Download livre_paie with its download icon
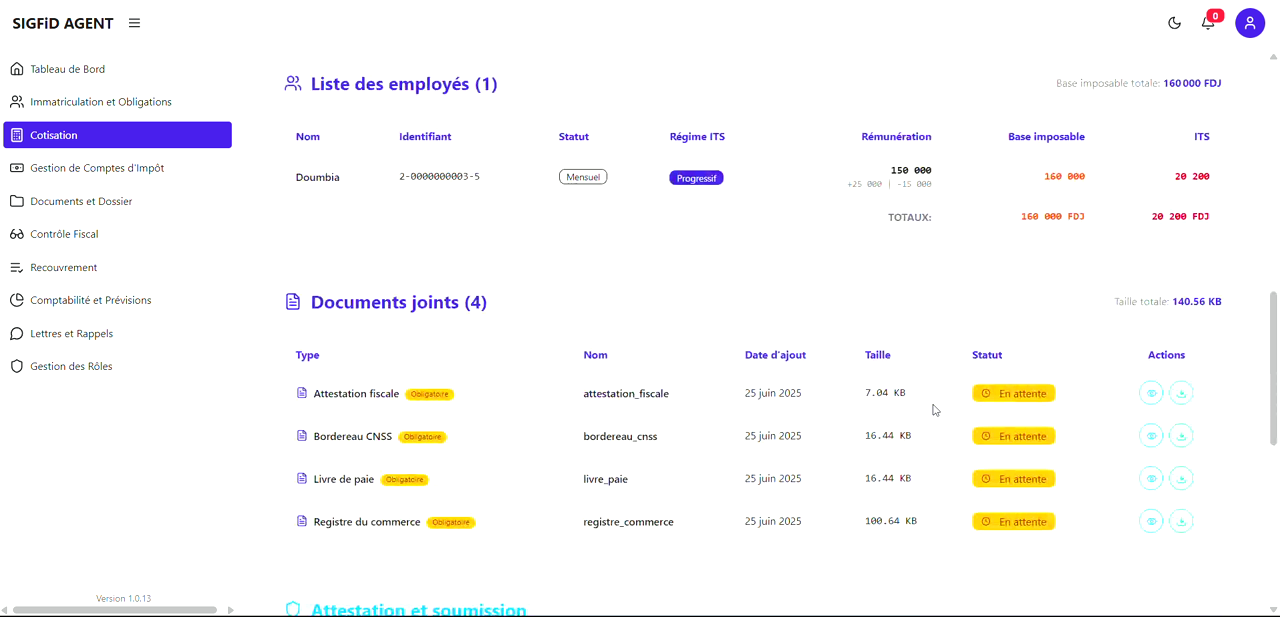This screenshot has width=1280, height=617. point(1181,478)
